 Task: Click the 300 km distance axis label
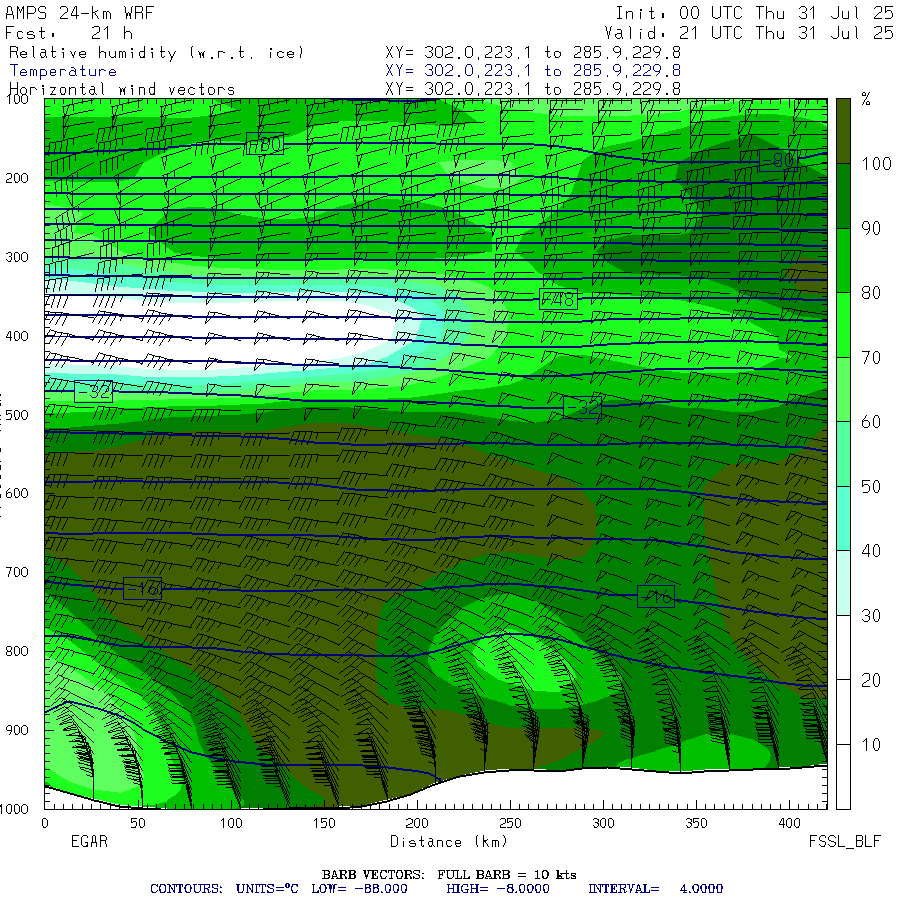[x=603, y=823]
